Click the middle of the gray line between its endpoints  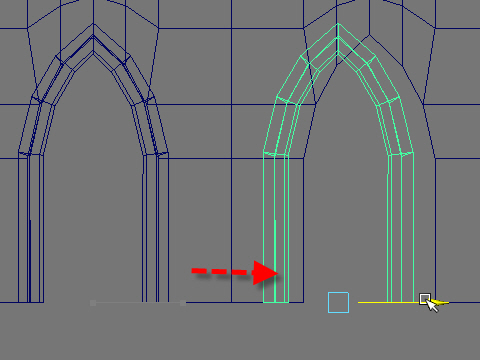tap(138, 303)
